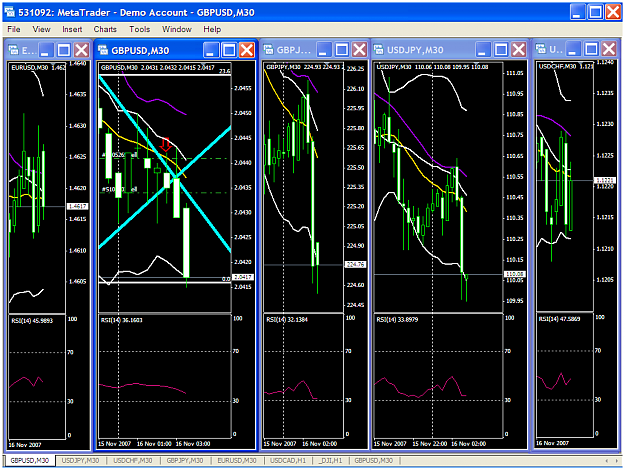
Task: Switch to the USDCAD,H1 bottom tab
Action: pos(288,460)
